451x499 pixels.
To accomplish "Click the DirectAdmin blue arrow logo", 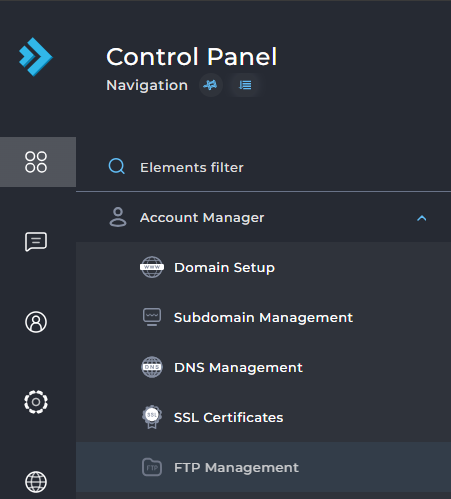I will point(36,57).
